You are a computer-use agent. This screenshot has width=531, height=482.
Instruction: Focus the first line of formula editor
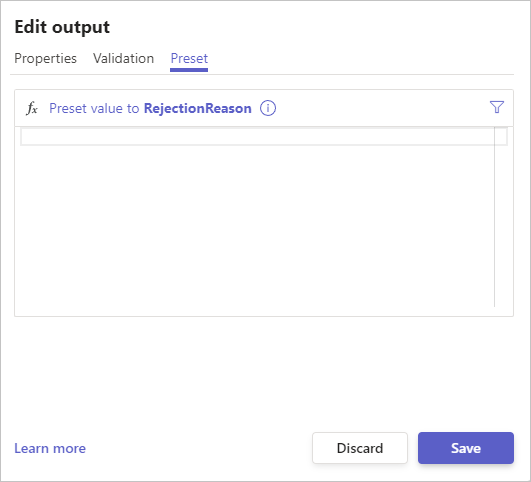[x=257, y=137]
